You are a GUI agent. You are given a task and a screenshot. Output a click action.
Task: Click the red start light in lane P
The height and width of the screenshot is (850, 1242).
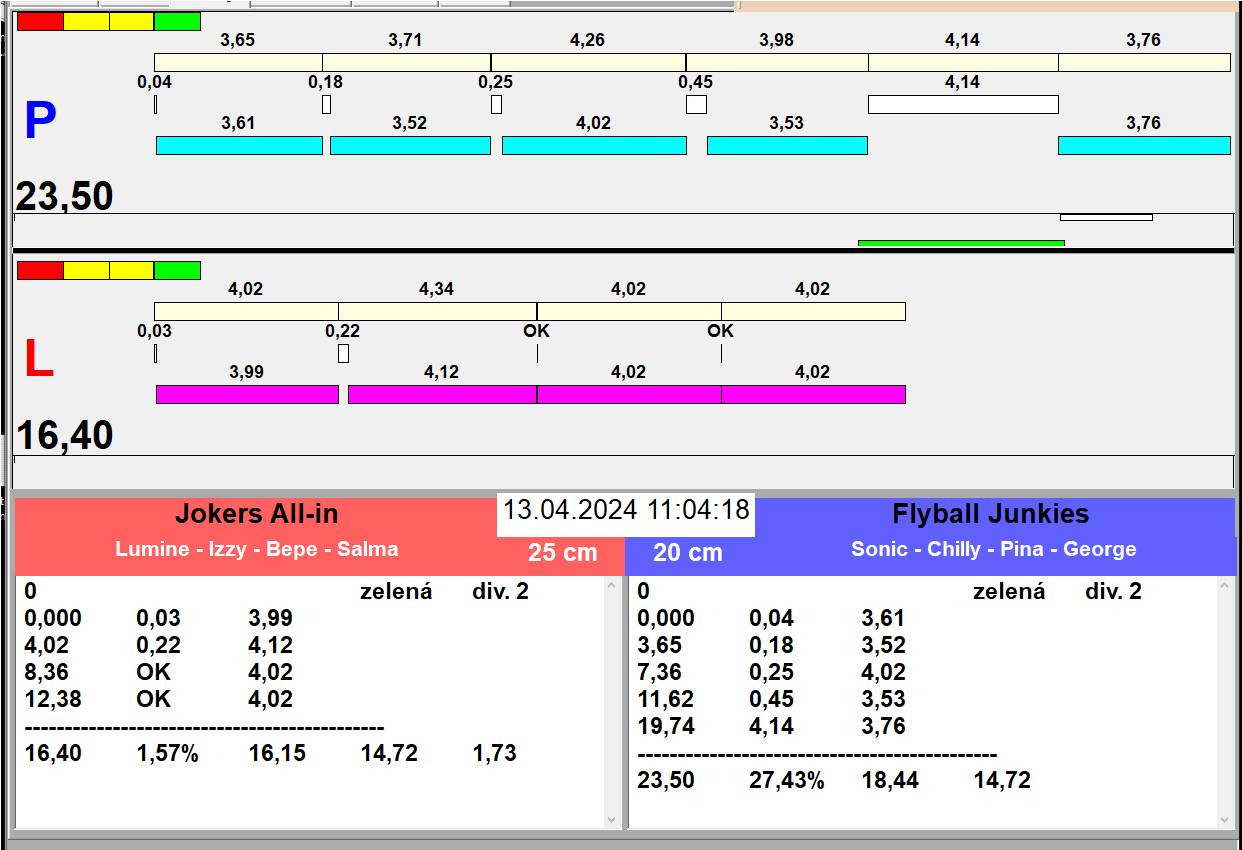tap(40, 21)
